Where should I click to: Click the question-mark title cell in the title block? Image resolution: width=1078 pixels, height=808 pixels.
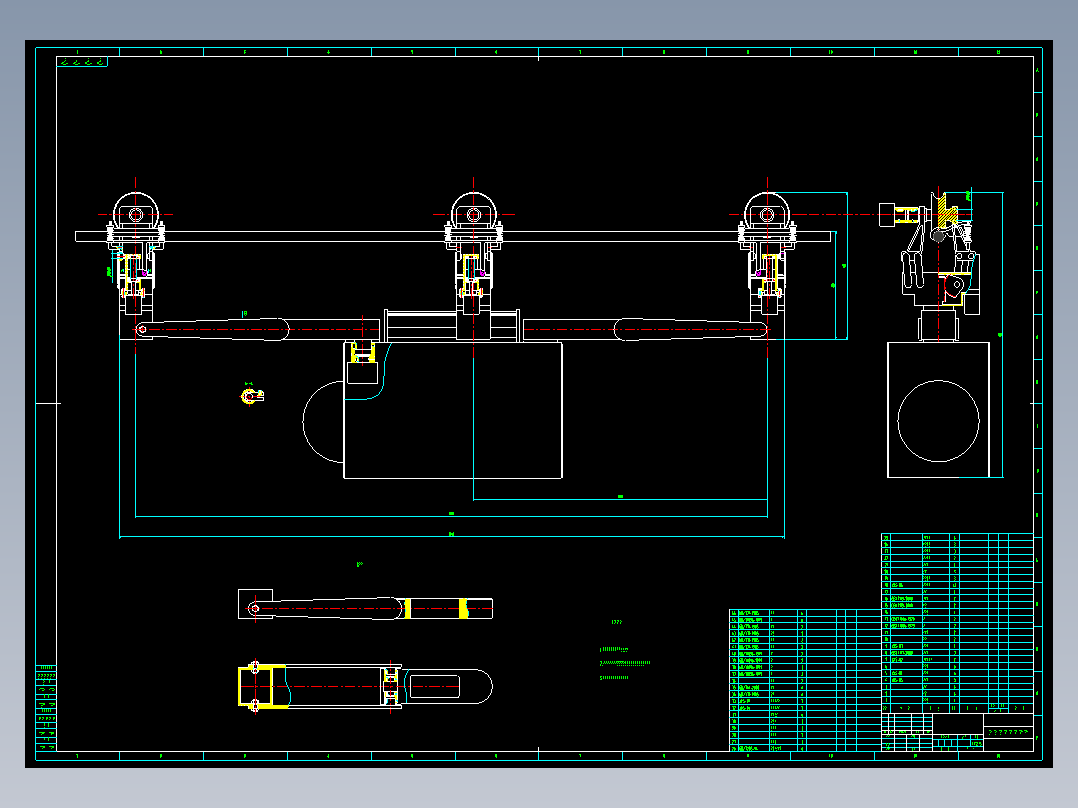[x=1008, y=732]
